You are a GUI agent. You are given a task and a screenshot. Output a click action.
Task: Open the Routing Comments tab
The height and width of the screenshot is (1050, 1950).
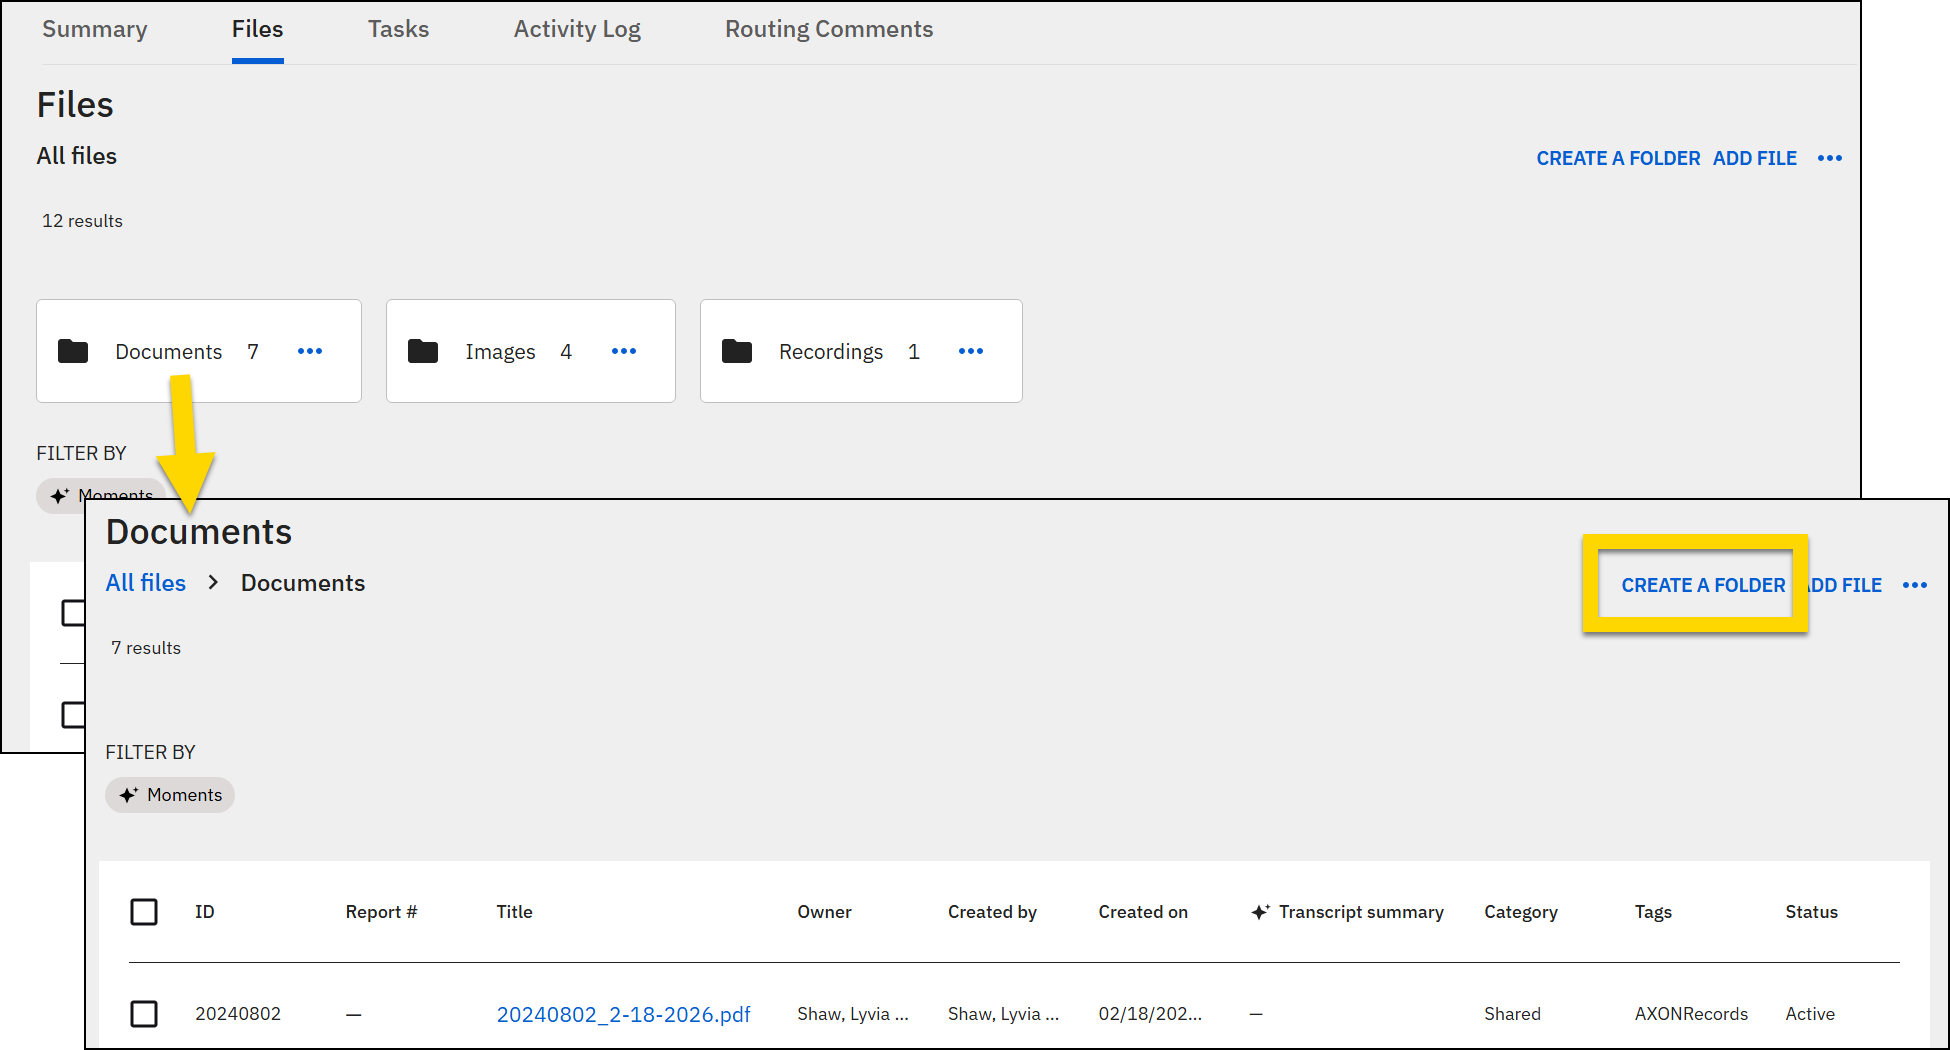coord(829,29)
